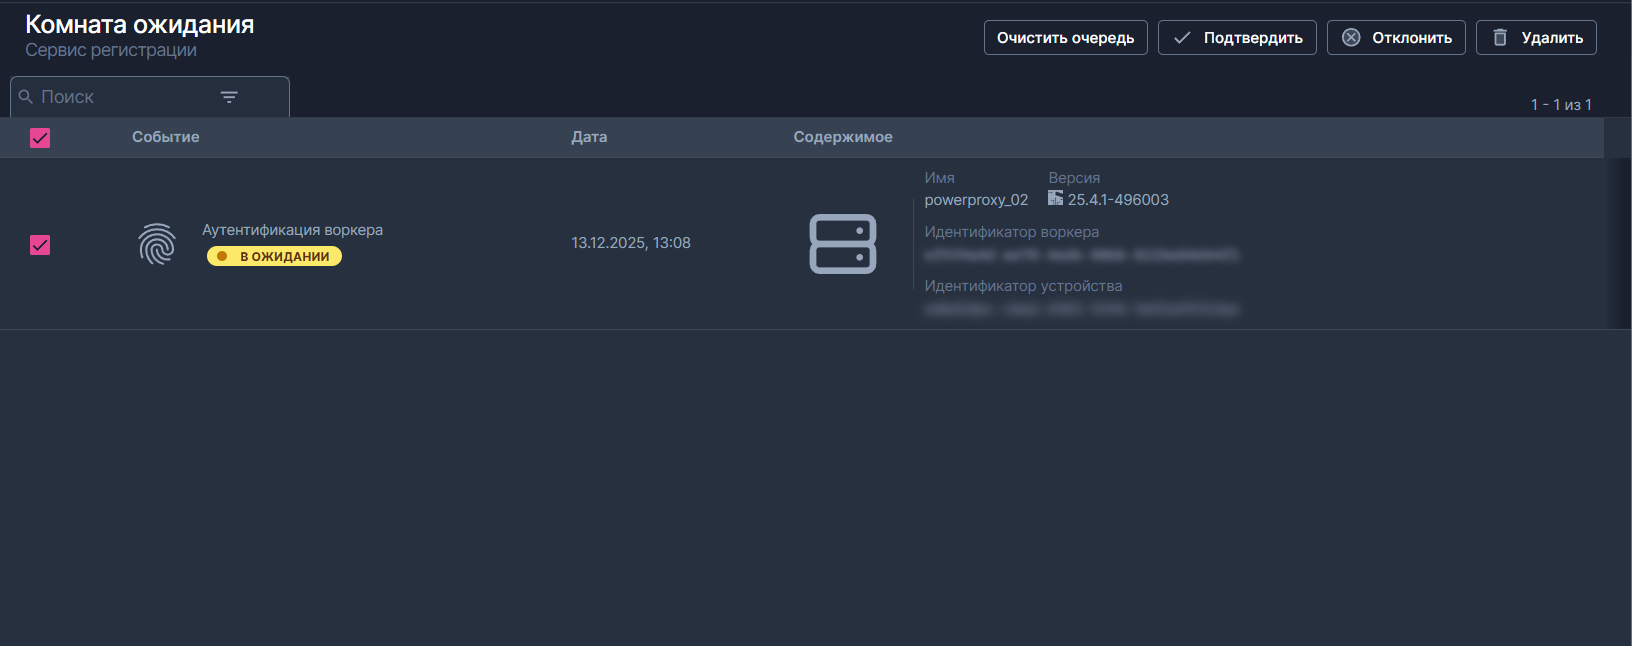Sort by the Дата column header
Viewport: 1632px width, 646px height.
[589, 137]
